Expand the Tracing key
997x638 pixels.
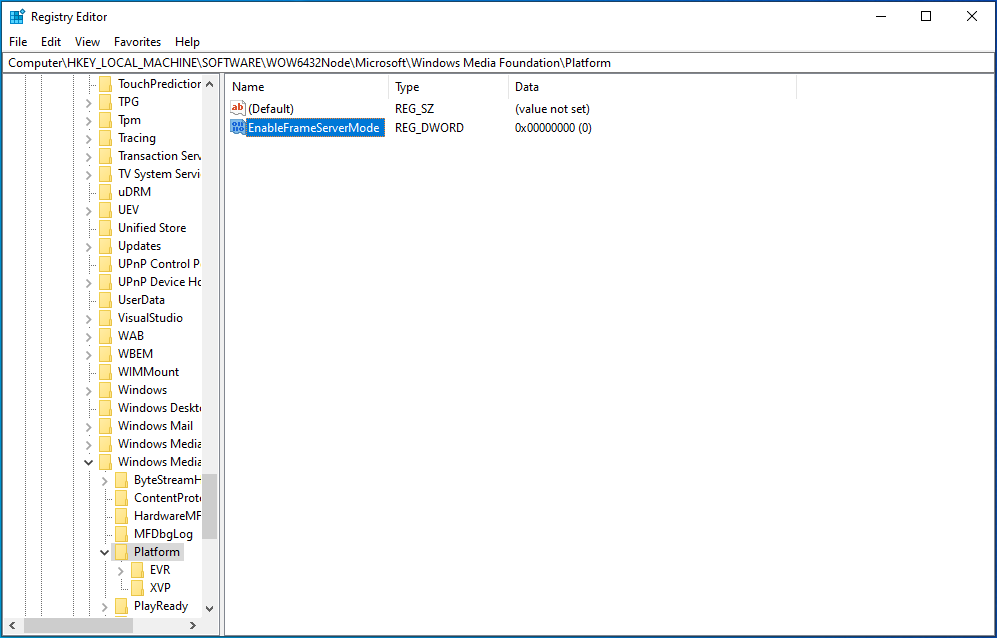point(90,137)
